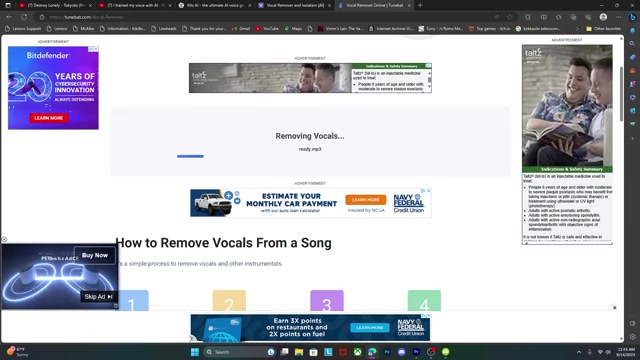This screenshot has height=360, width=640.
Task: Open the YouTube bookmark
Action: 267,29
